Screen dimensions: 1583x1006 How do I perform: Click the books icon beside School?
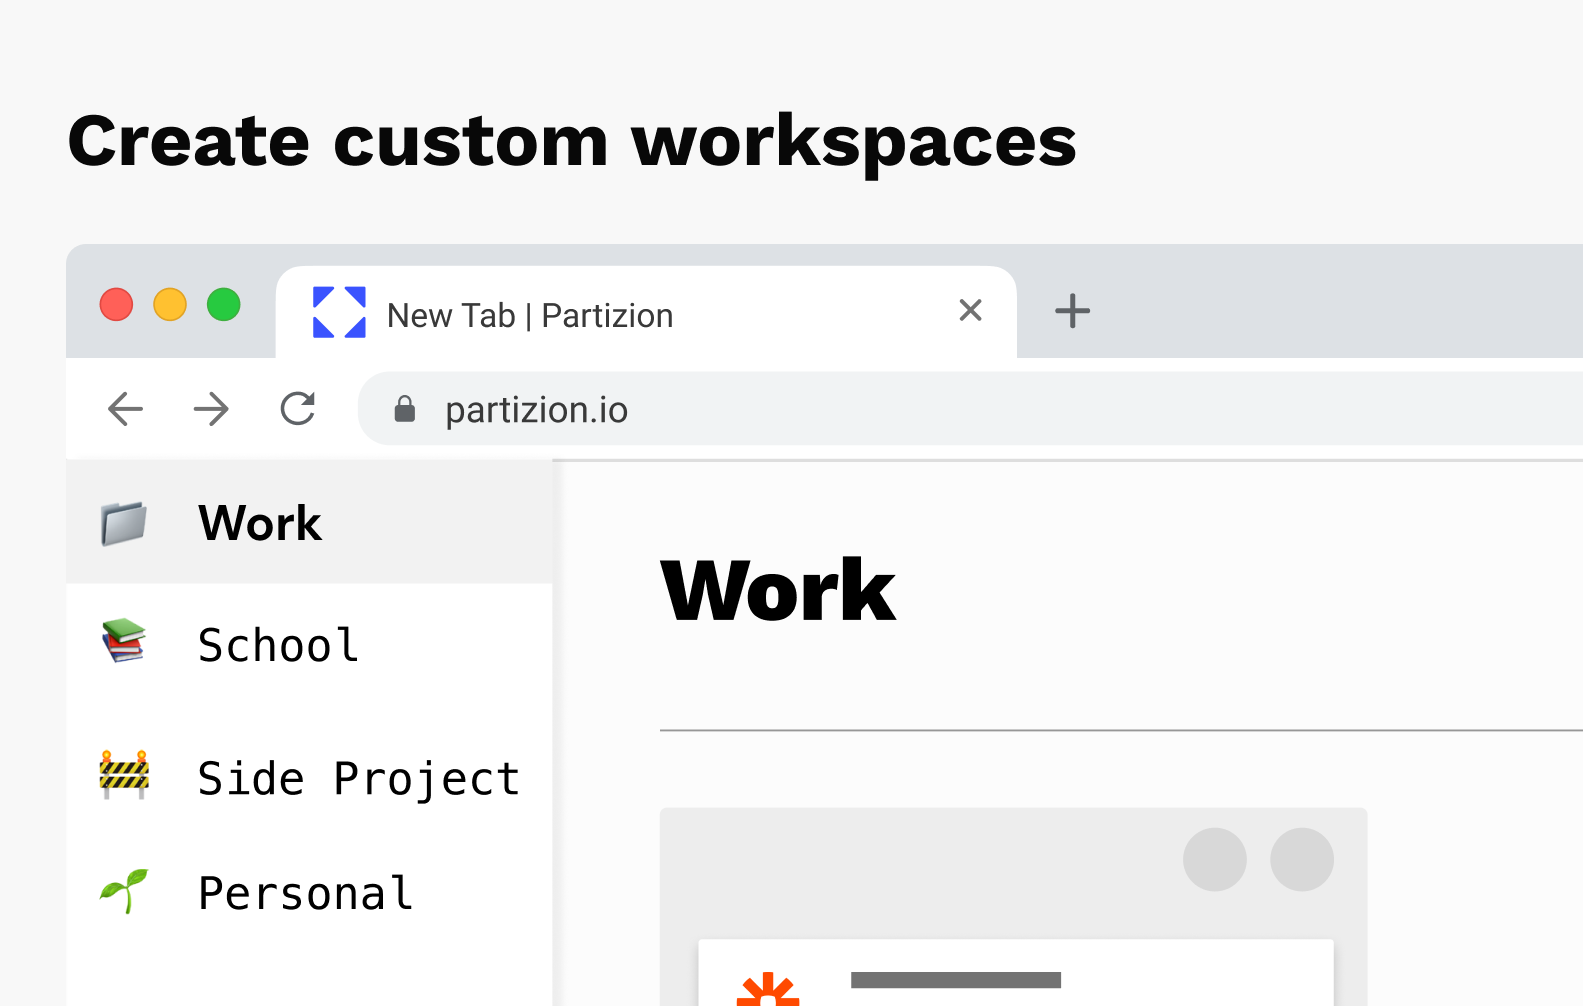pos(124,641)
